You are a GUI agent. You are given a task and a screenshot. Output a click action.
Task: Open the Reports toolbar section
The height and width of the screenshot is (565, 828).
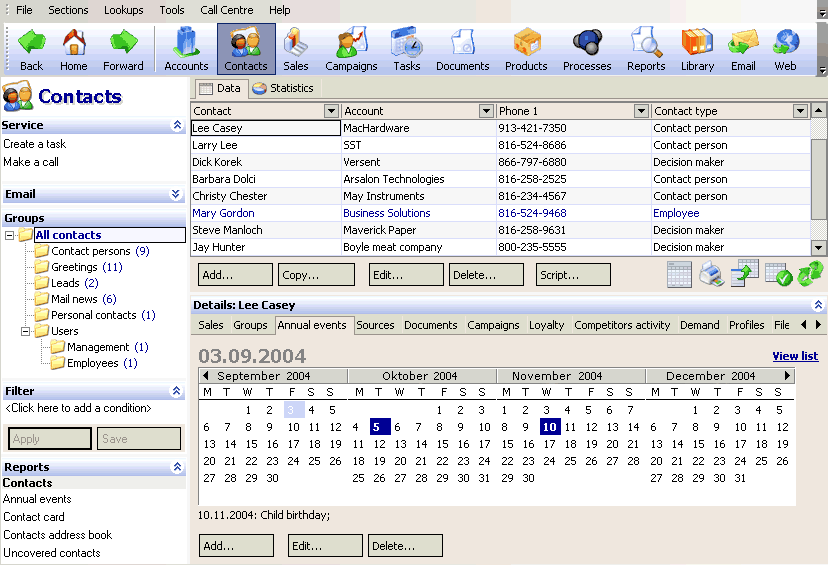[646, 50]
